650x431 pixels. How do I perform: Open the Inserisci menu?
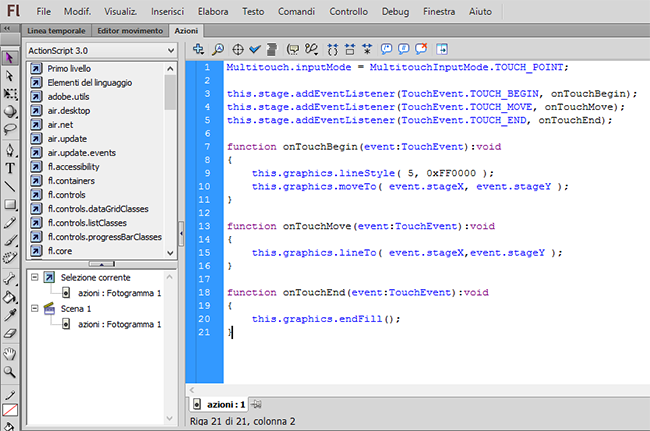click(167, 12)
